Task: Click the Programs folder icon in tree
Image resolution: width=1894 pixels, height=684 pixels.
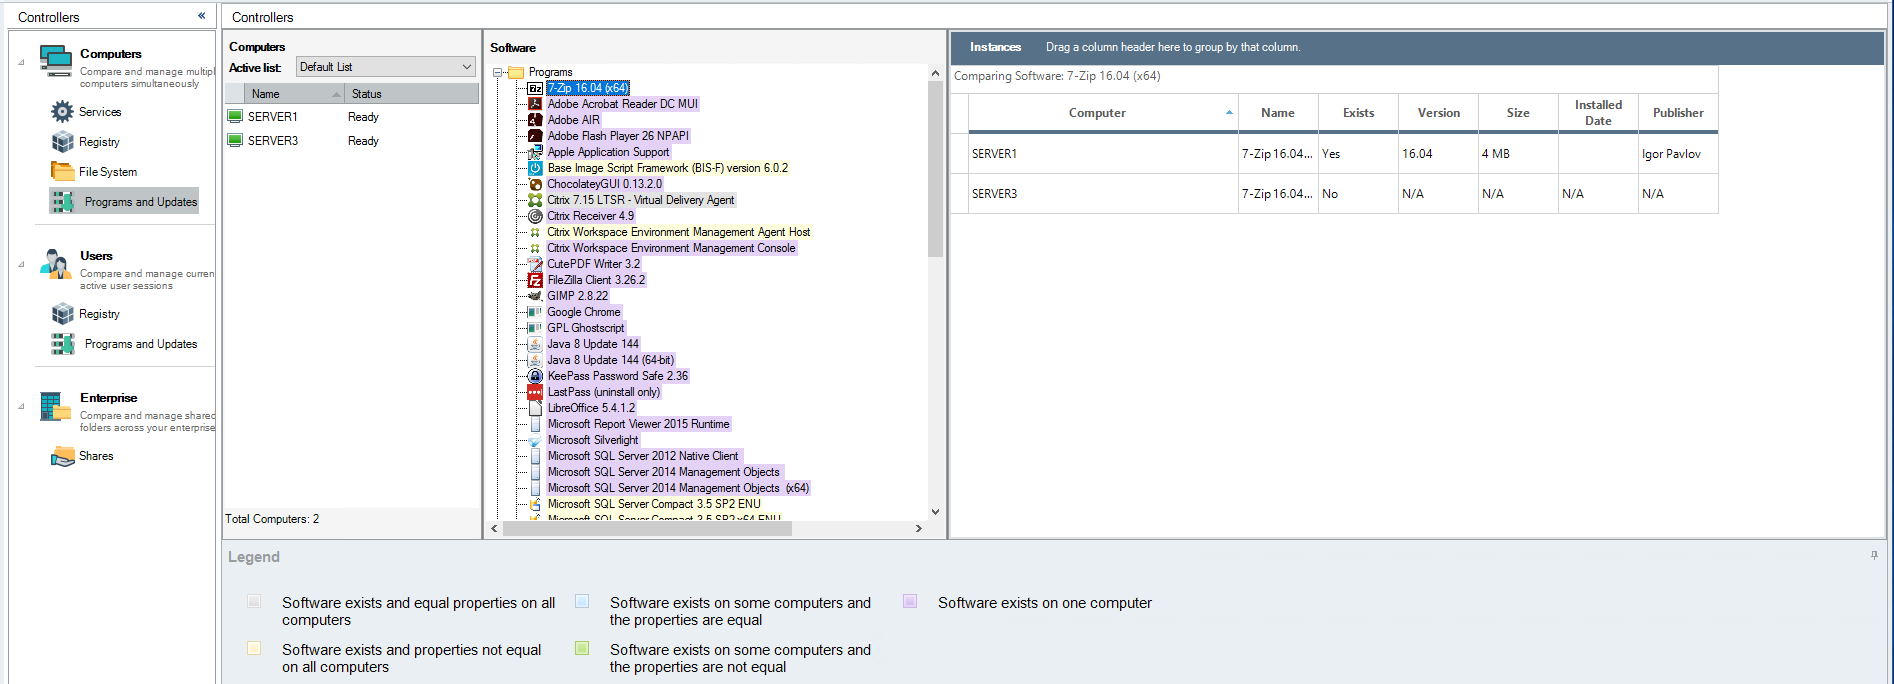Action: coord(516,72)
